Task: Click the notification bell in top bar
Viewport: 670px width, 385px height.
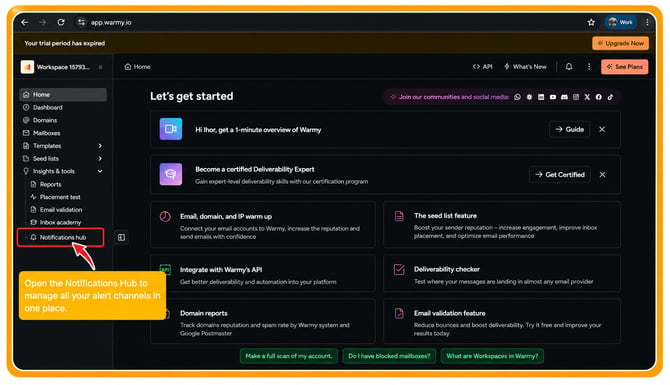Action: coord(569,67)
